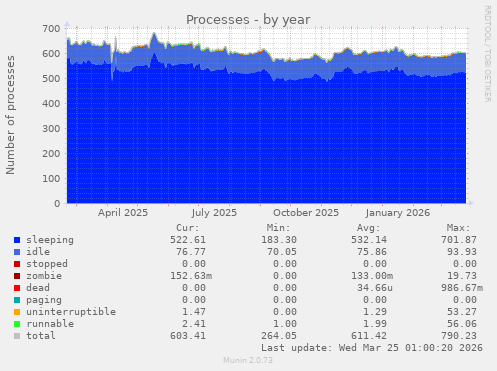Screen dimensions: 497x371
Task: Click the 'October 2025' x-axis label
Action: click(x=306, y=213)
